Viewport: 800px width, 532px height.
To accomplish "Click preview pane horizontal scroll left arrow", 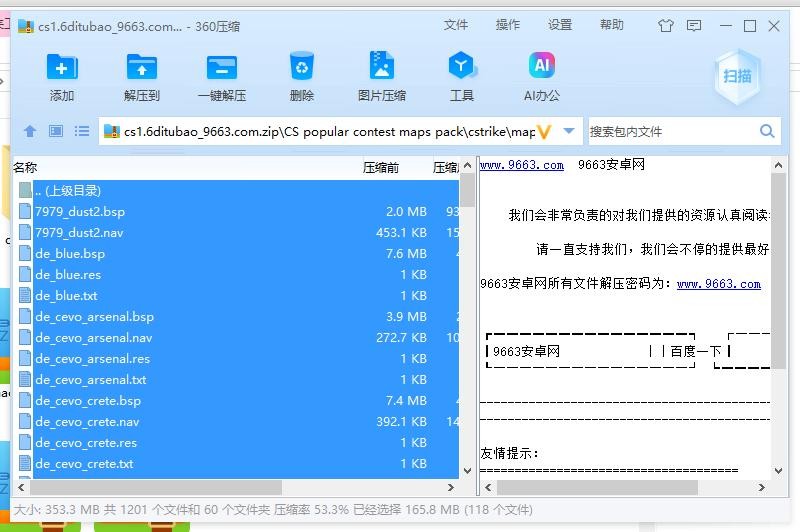I will click(x=488, y=487).
